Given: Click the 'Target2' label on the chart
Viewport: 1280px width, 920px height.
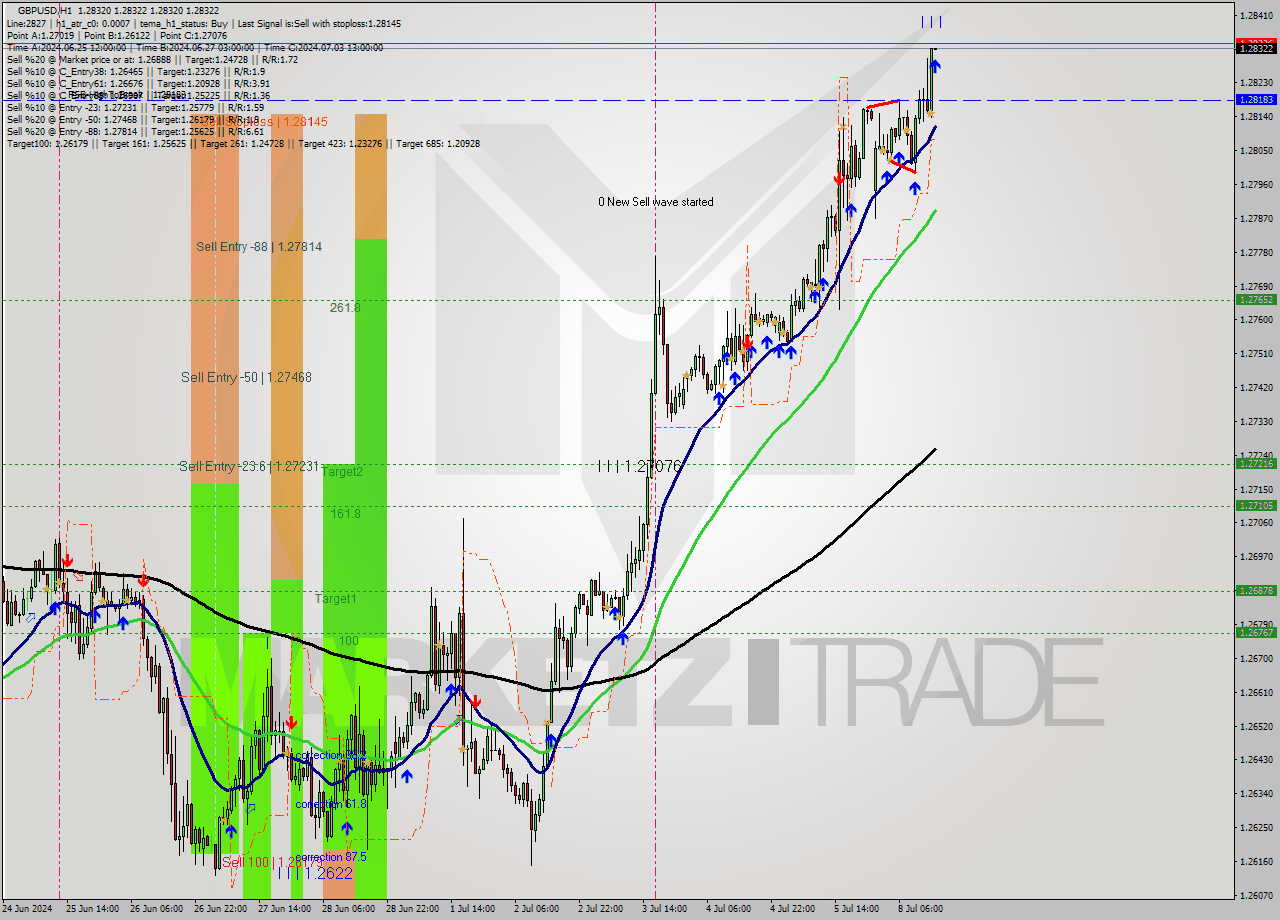Looking at the screenshot, I should [x=342, y=471].
